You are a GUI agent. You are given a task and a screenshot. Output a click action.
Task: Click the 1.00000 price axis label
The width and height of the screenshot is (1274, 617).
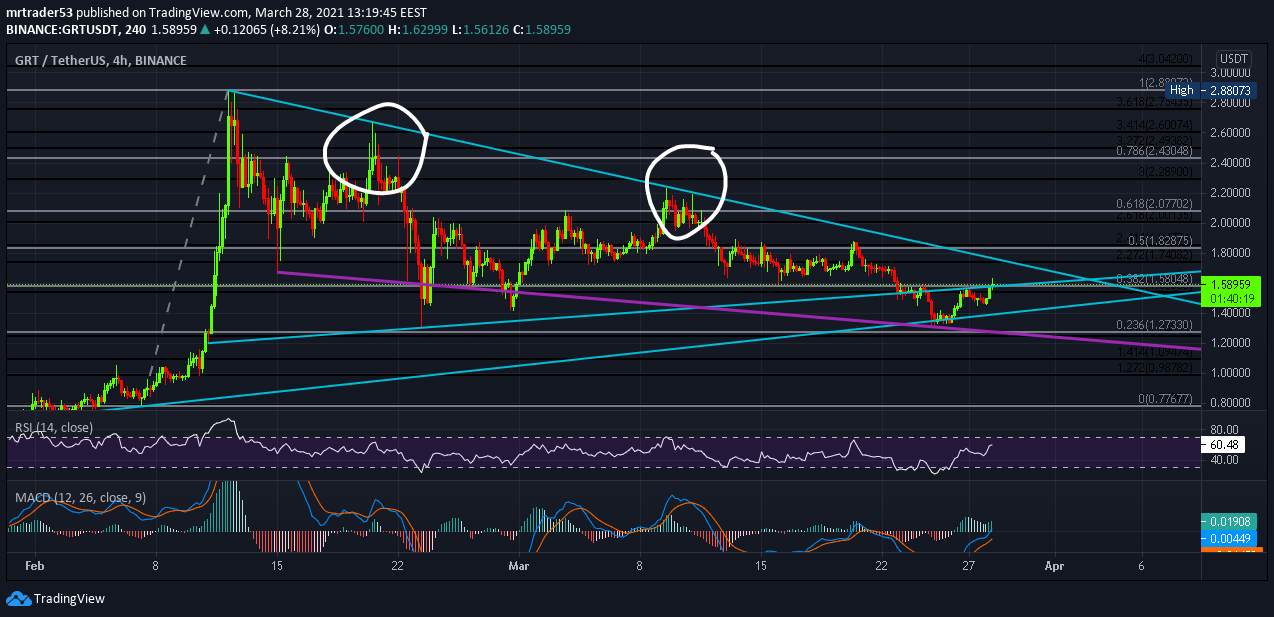pyautogui.click(x=1231, y=373)
